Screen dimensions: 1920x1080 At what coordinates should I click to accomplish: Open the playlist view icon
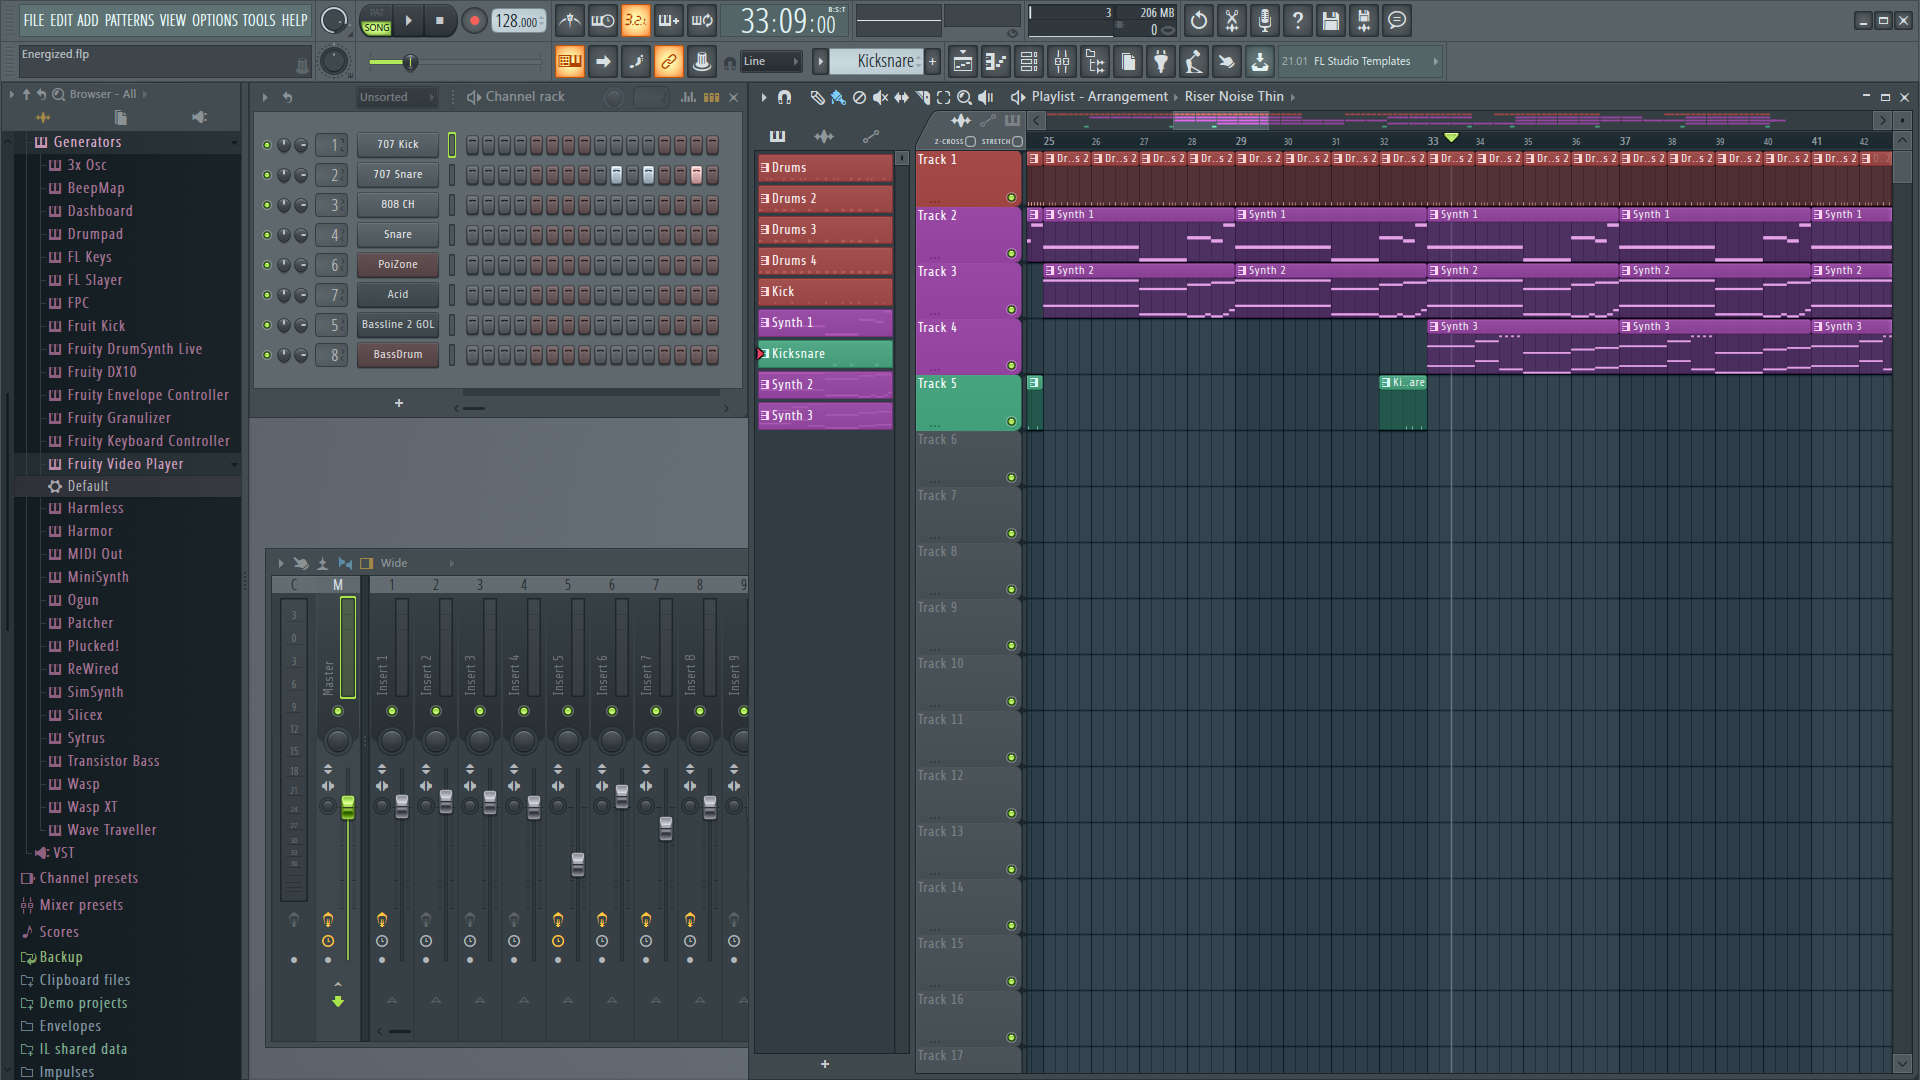[963, 61]
